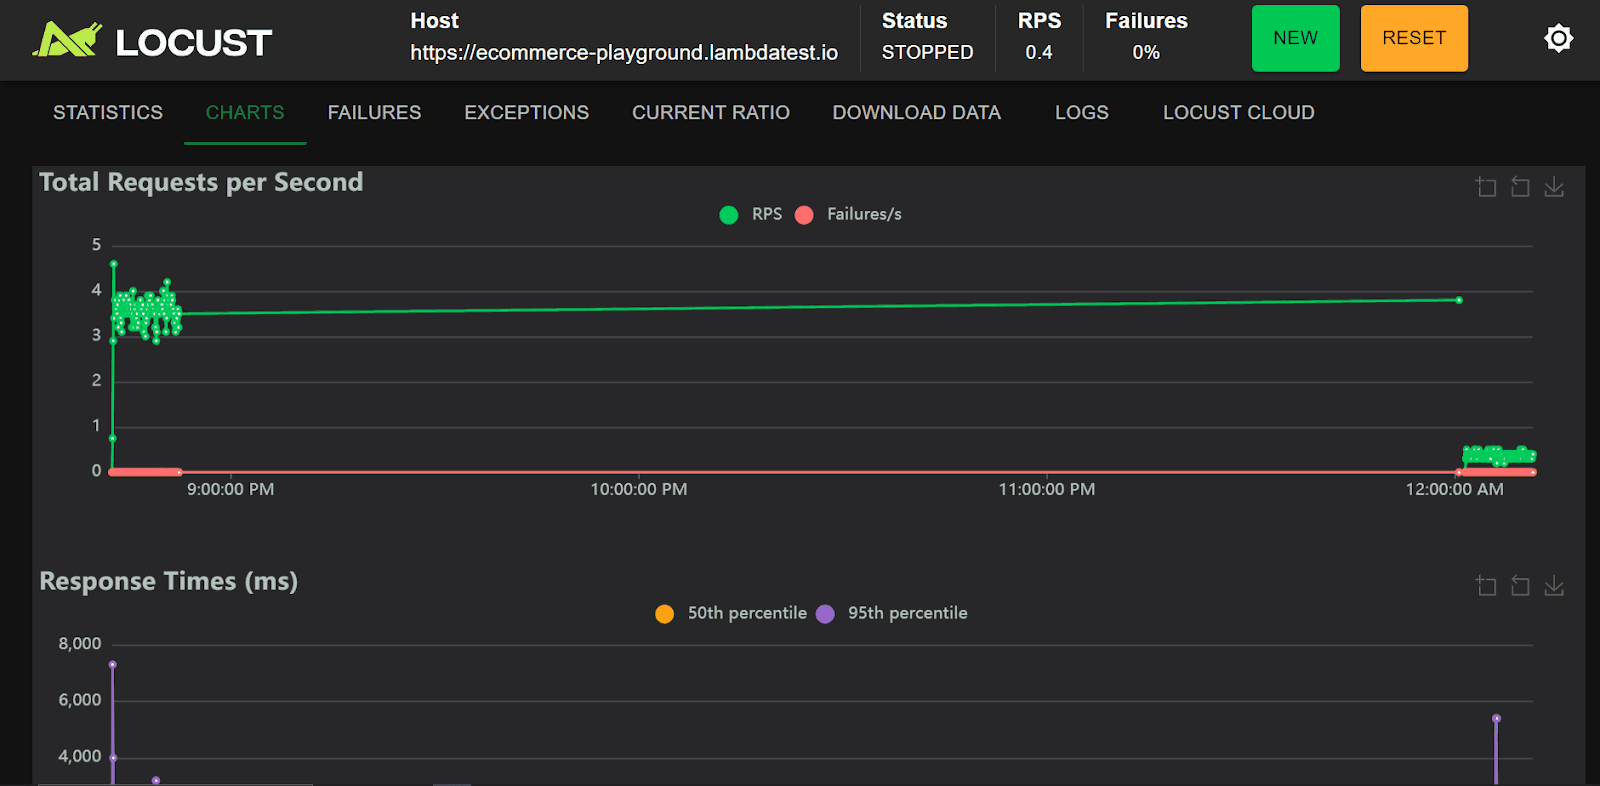Open the Logs tab
This screenshot has width=1600, height=786.
pyautogui.click(x=1081, y=113)
